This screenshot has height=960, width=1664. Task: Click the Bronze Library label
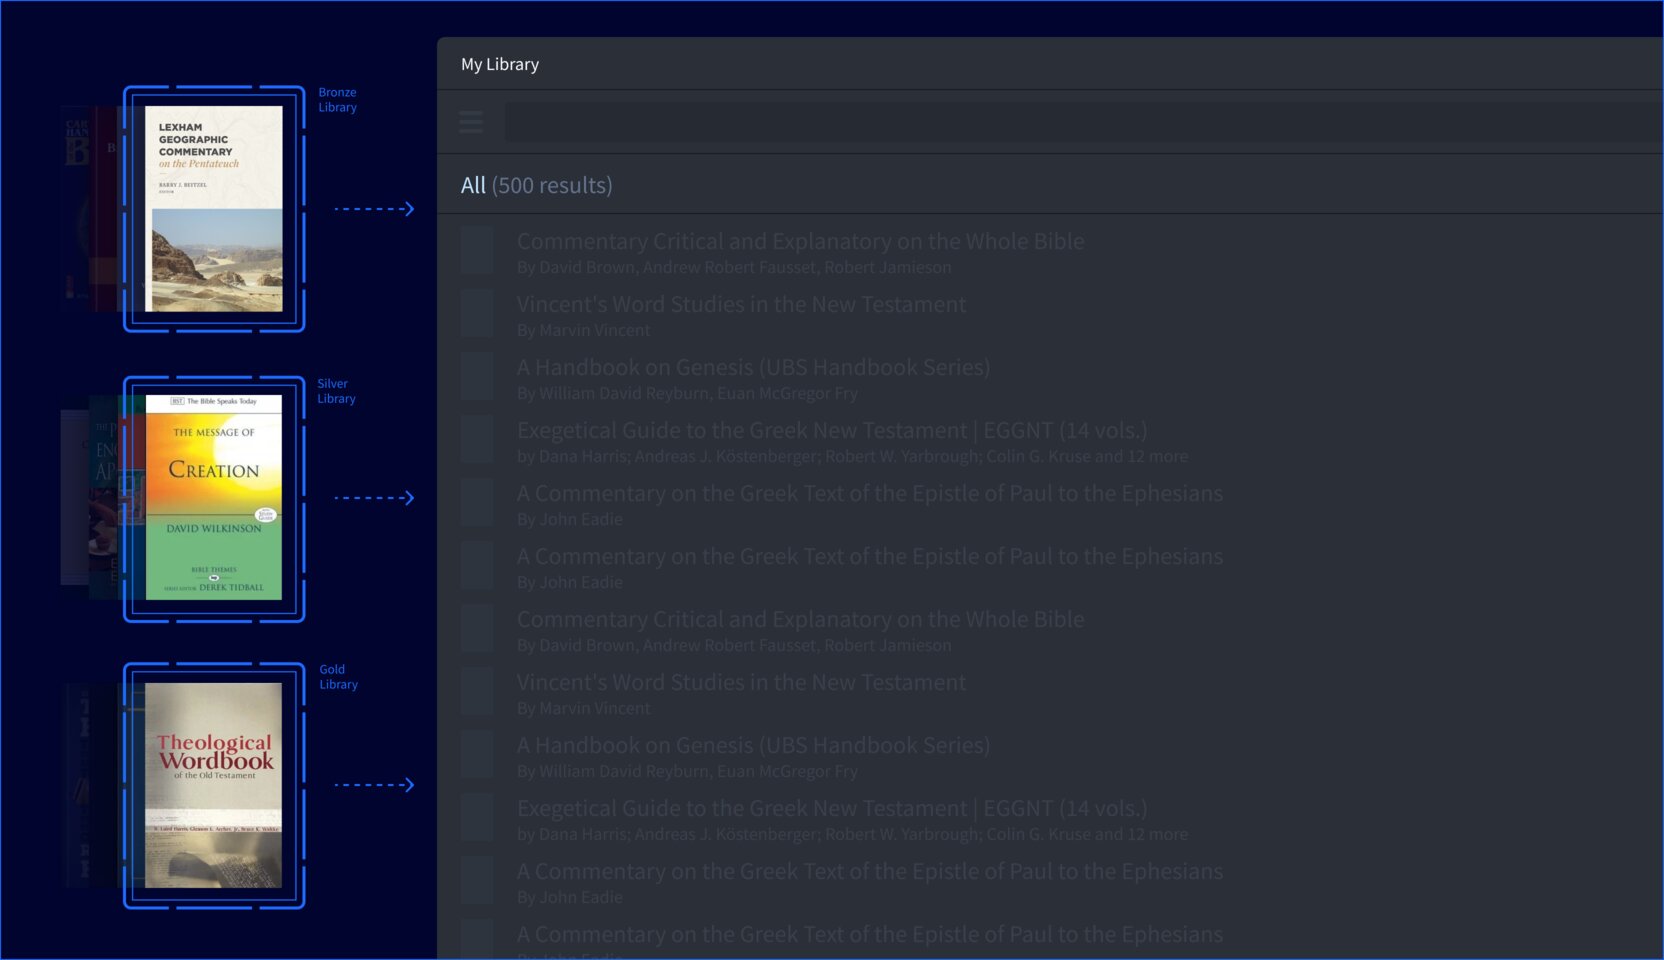pos(337,100)
